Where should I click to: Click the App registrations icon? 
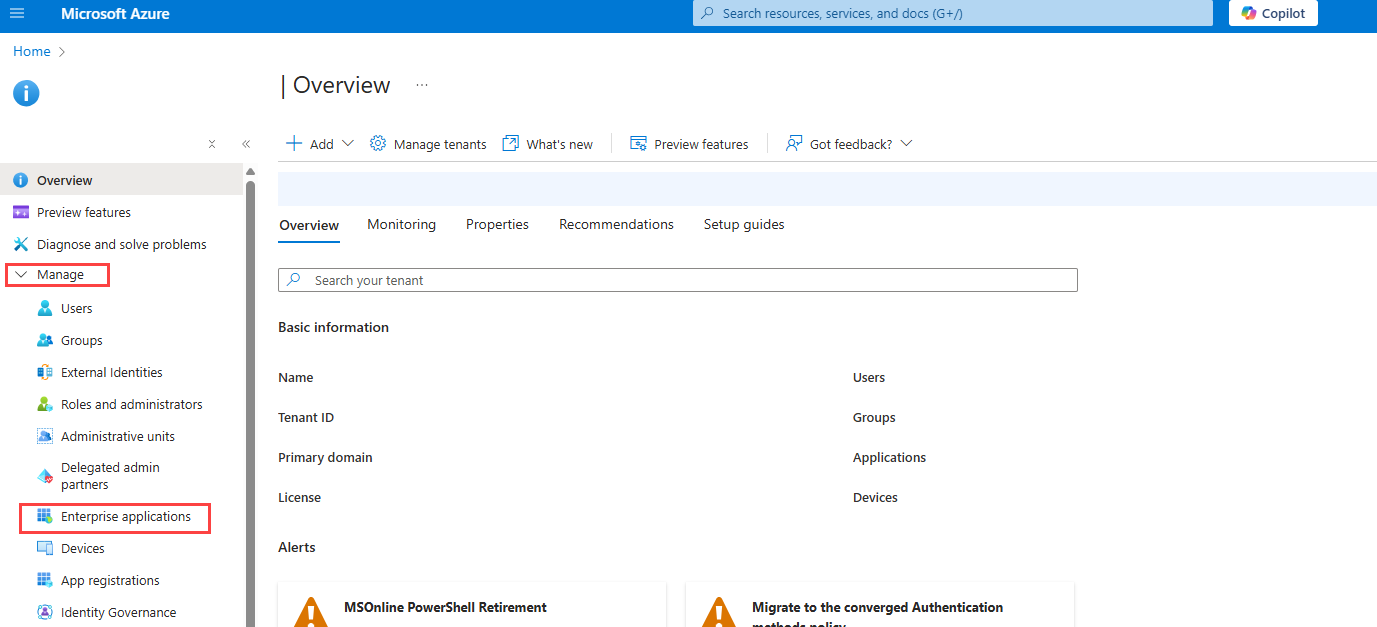coord(44,580)
